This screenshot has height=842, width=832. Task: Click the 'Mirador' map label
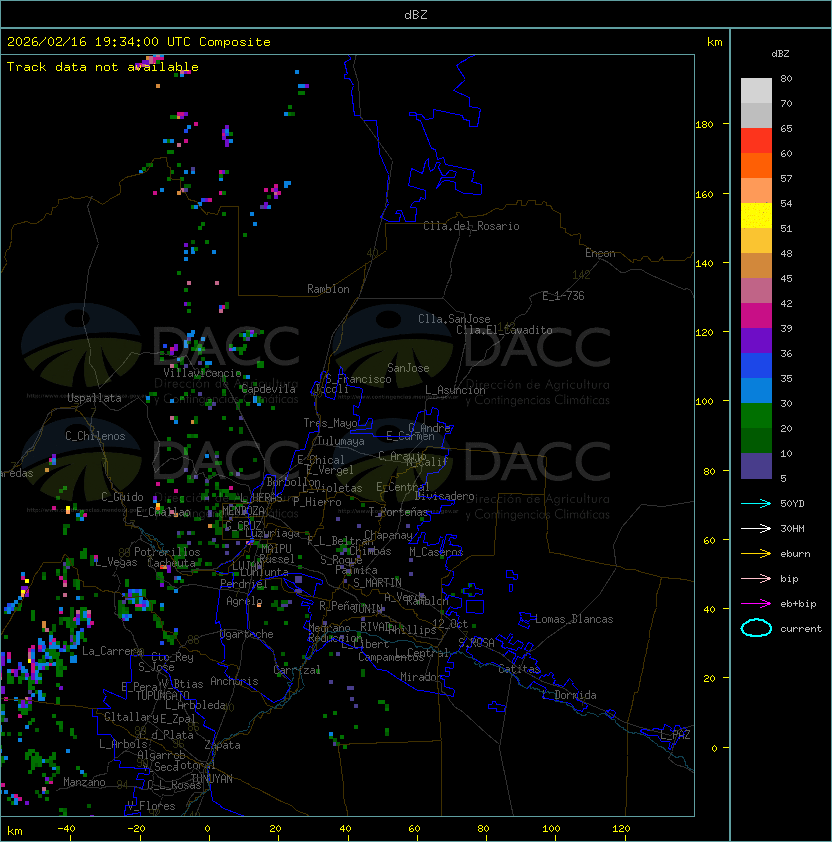point(422,677)
